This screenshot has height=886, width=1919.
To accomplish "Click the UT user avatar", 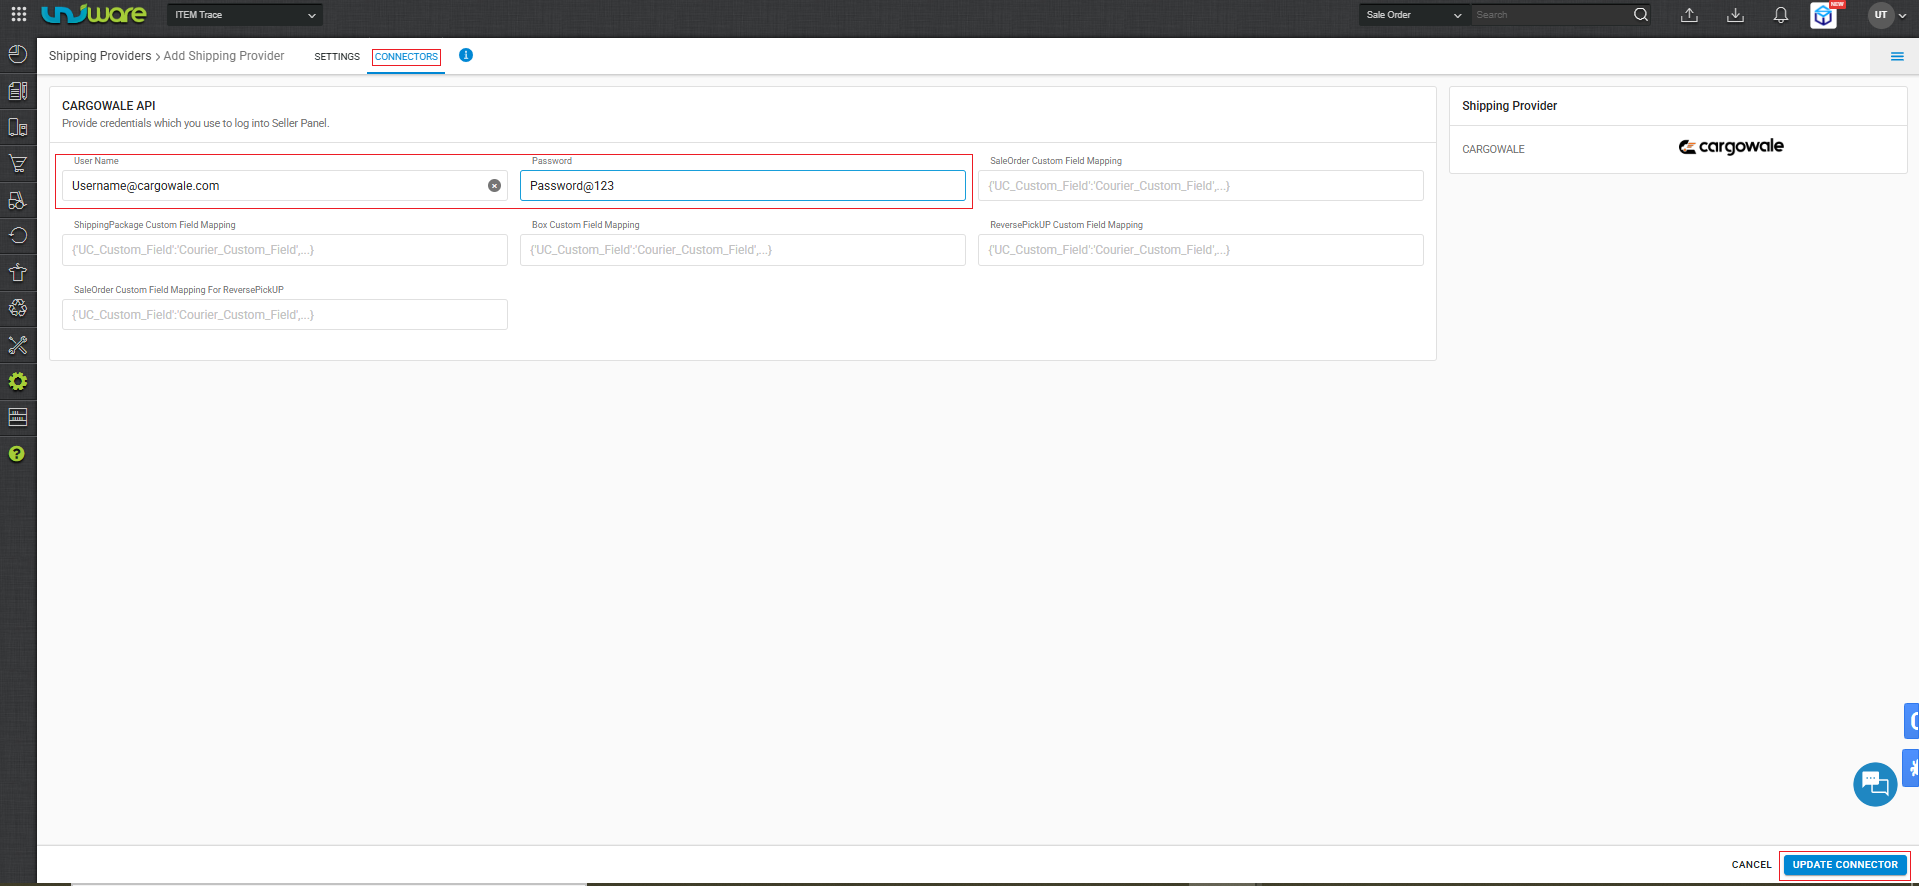I will click(x=1881, y=15).
